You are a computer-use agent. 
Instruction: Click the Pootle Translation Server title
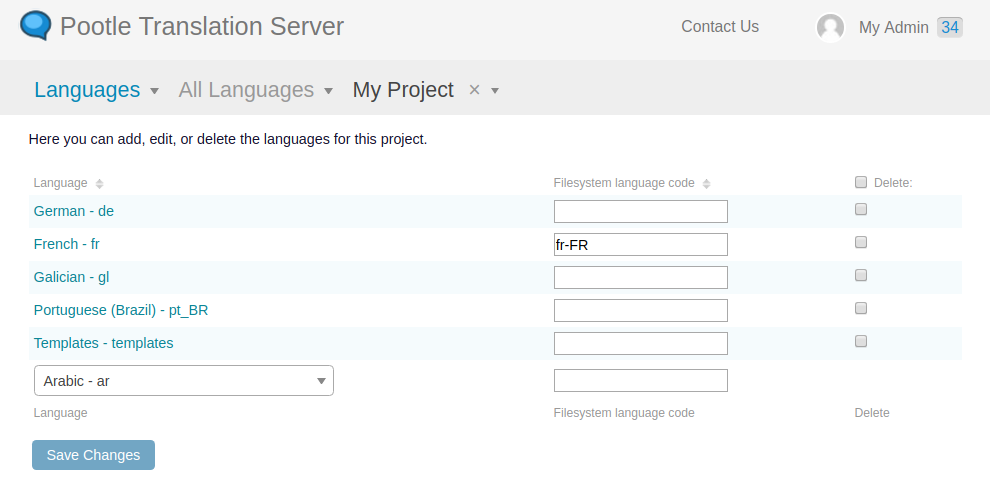[202, 27]
